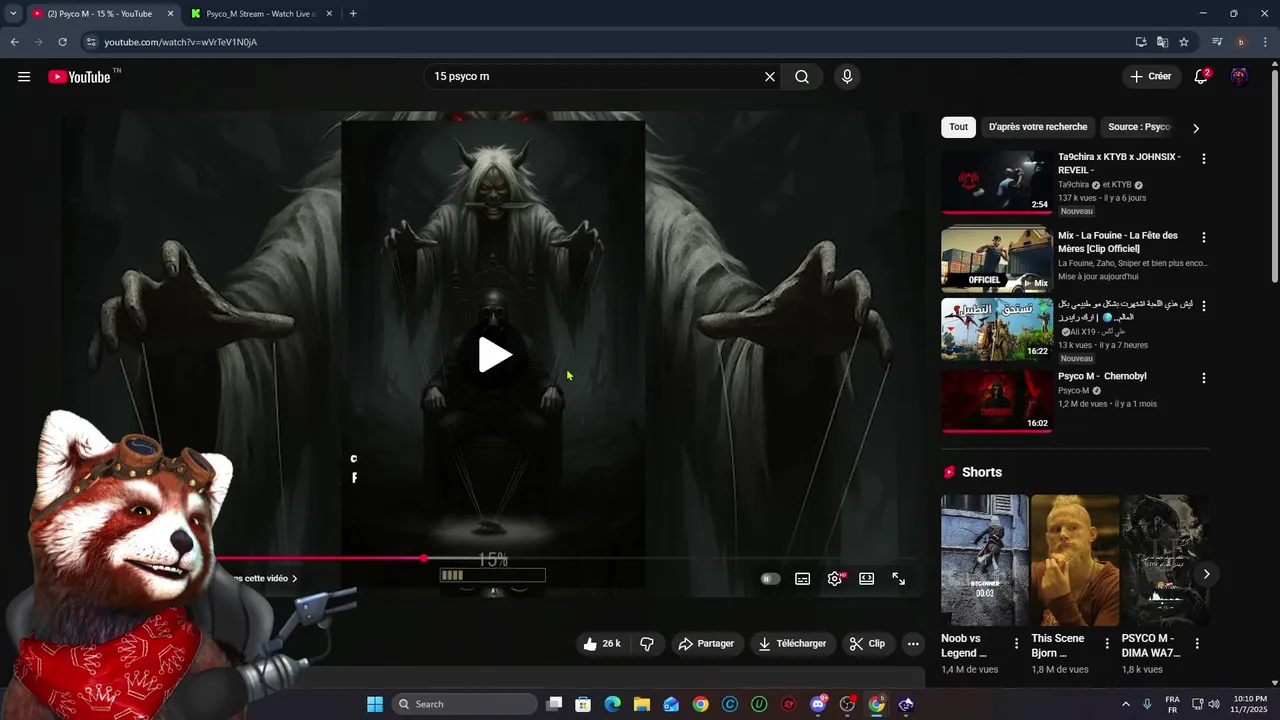Open options for Noob vs Legend short
Viewport: 1280px width, 720px height.
tap(1017, 644)
